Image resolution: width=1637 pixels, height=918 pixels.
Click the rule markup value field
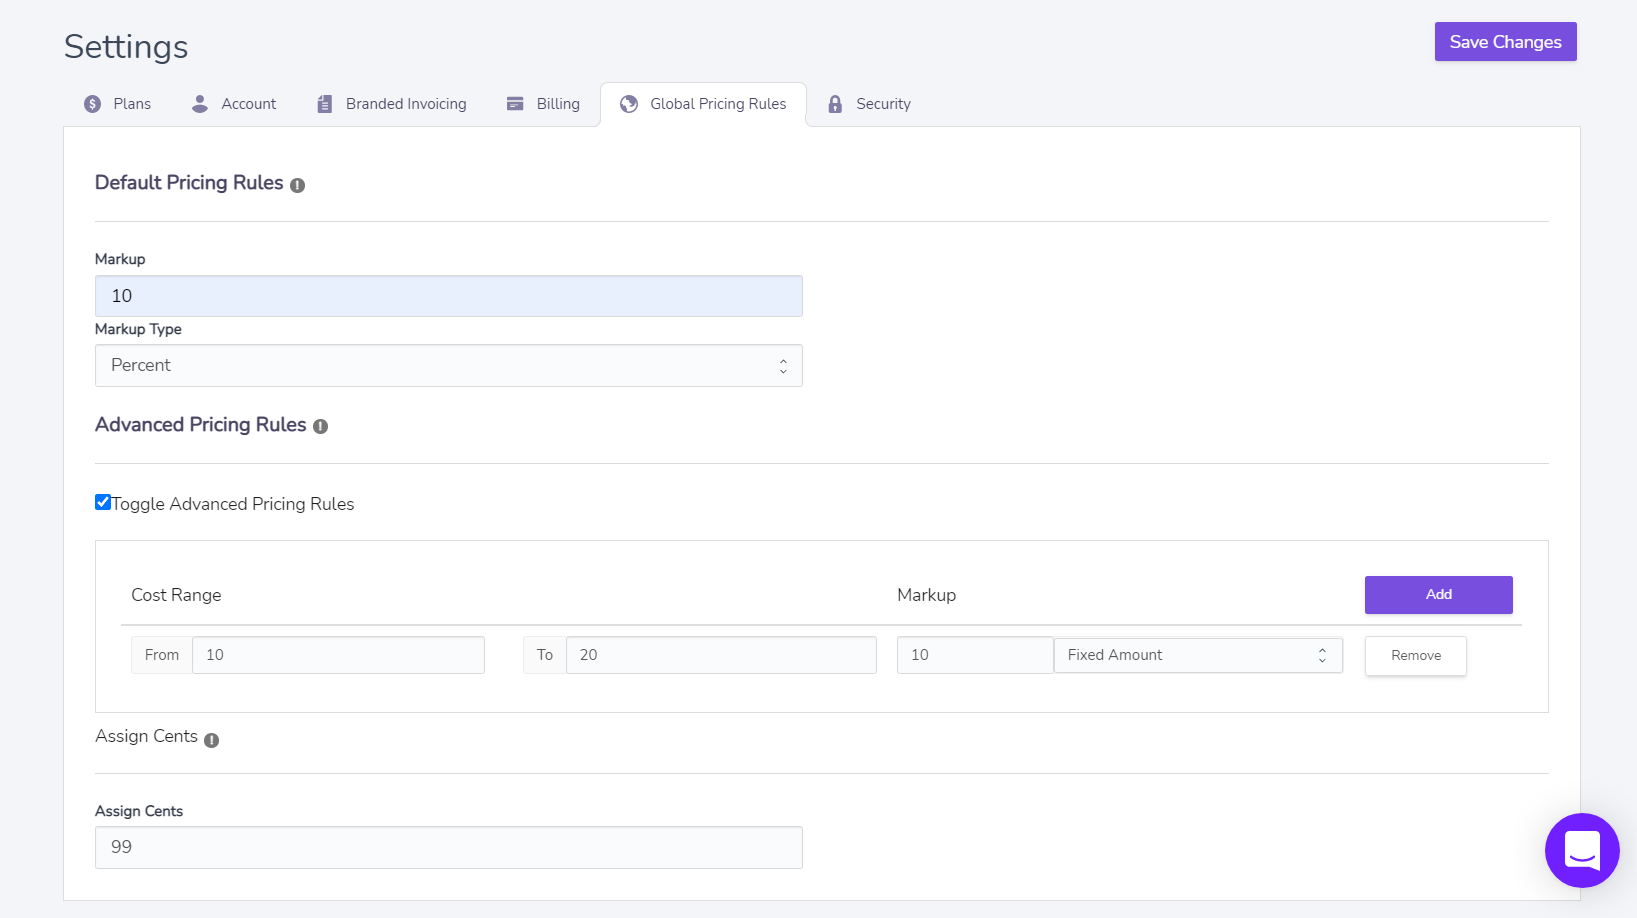[x=975, y=655]
